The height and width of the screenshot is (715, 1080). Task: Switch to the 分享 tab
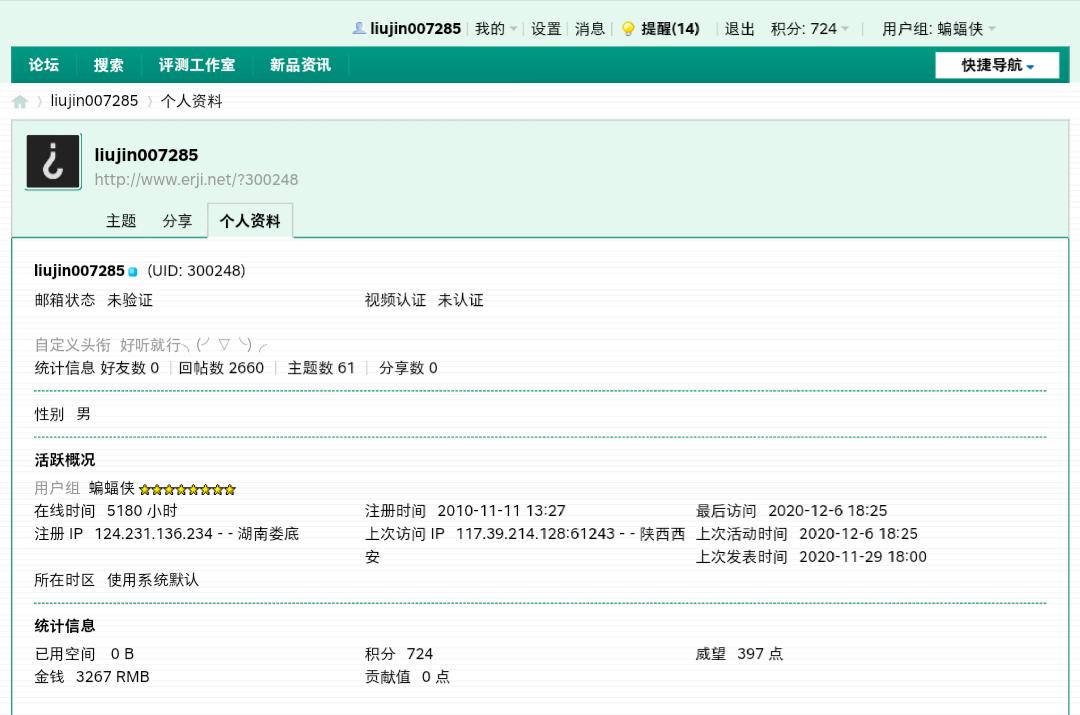click(177, 221)
